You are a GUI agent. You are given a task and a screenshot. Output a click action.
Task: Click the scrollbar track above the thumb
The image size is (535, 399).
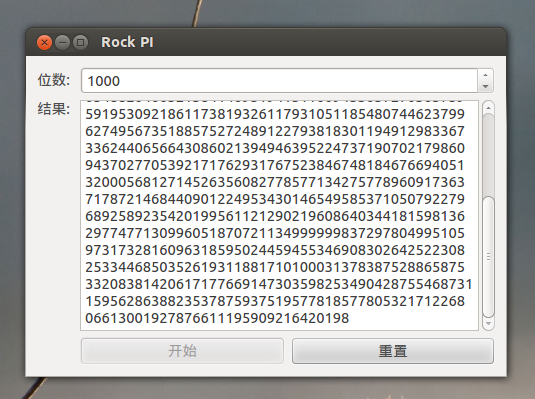click(x=488, y=155)
